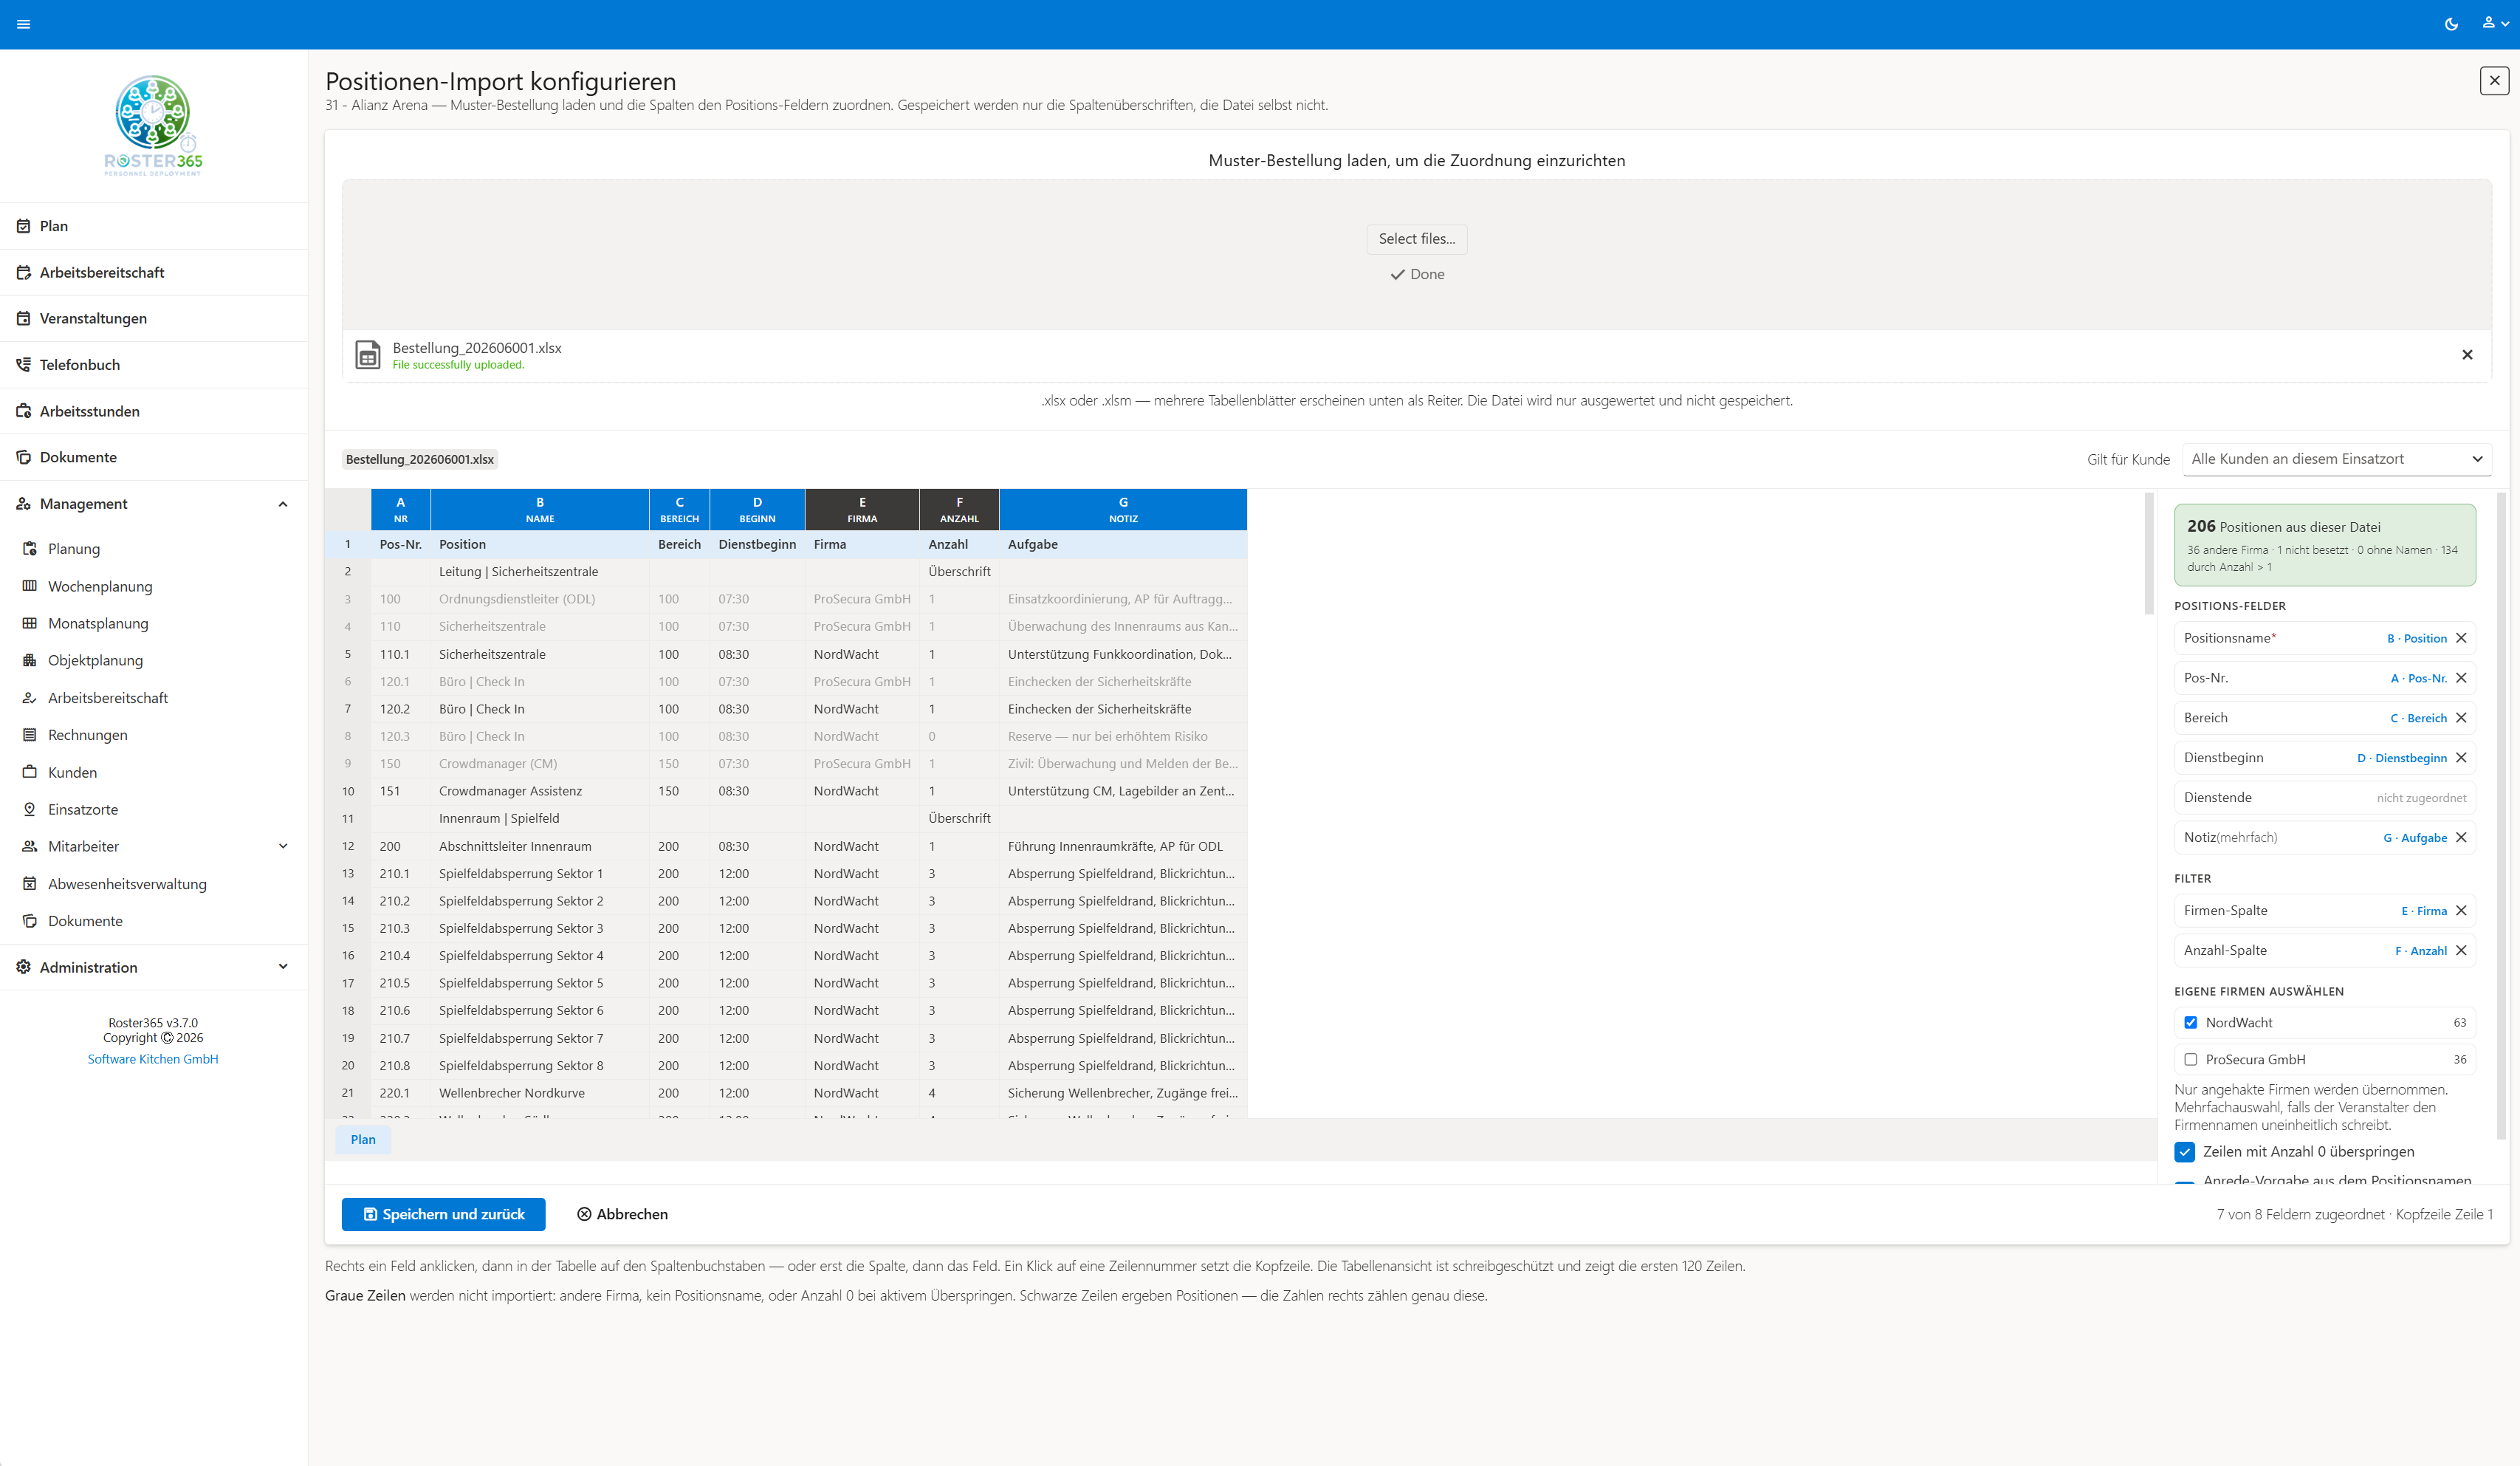Open Arbeitsstunden page
This screenshot has height=1466, width=2520.
point(153,411)
